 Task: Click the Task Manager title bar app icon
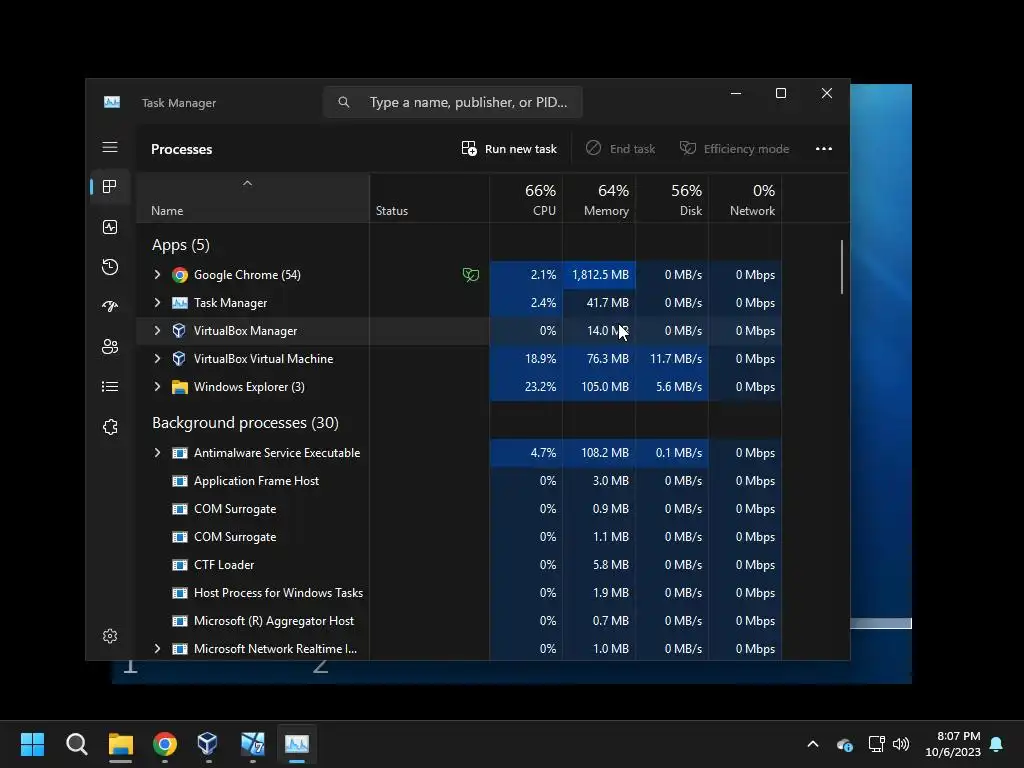[x=112, y=103]
